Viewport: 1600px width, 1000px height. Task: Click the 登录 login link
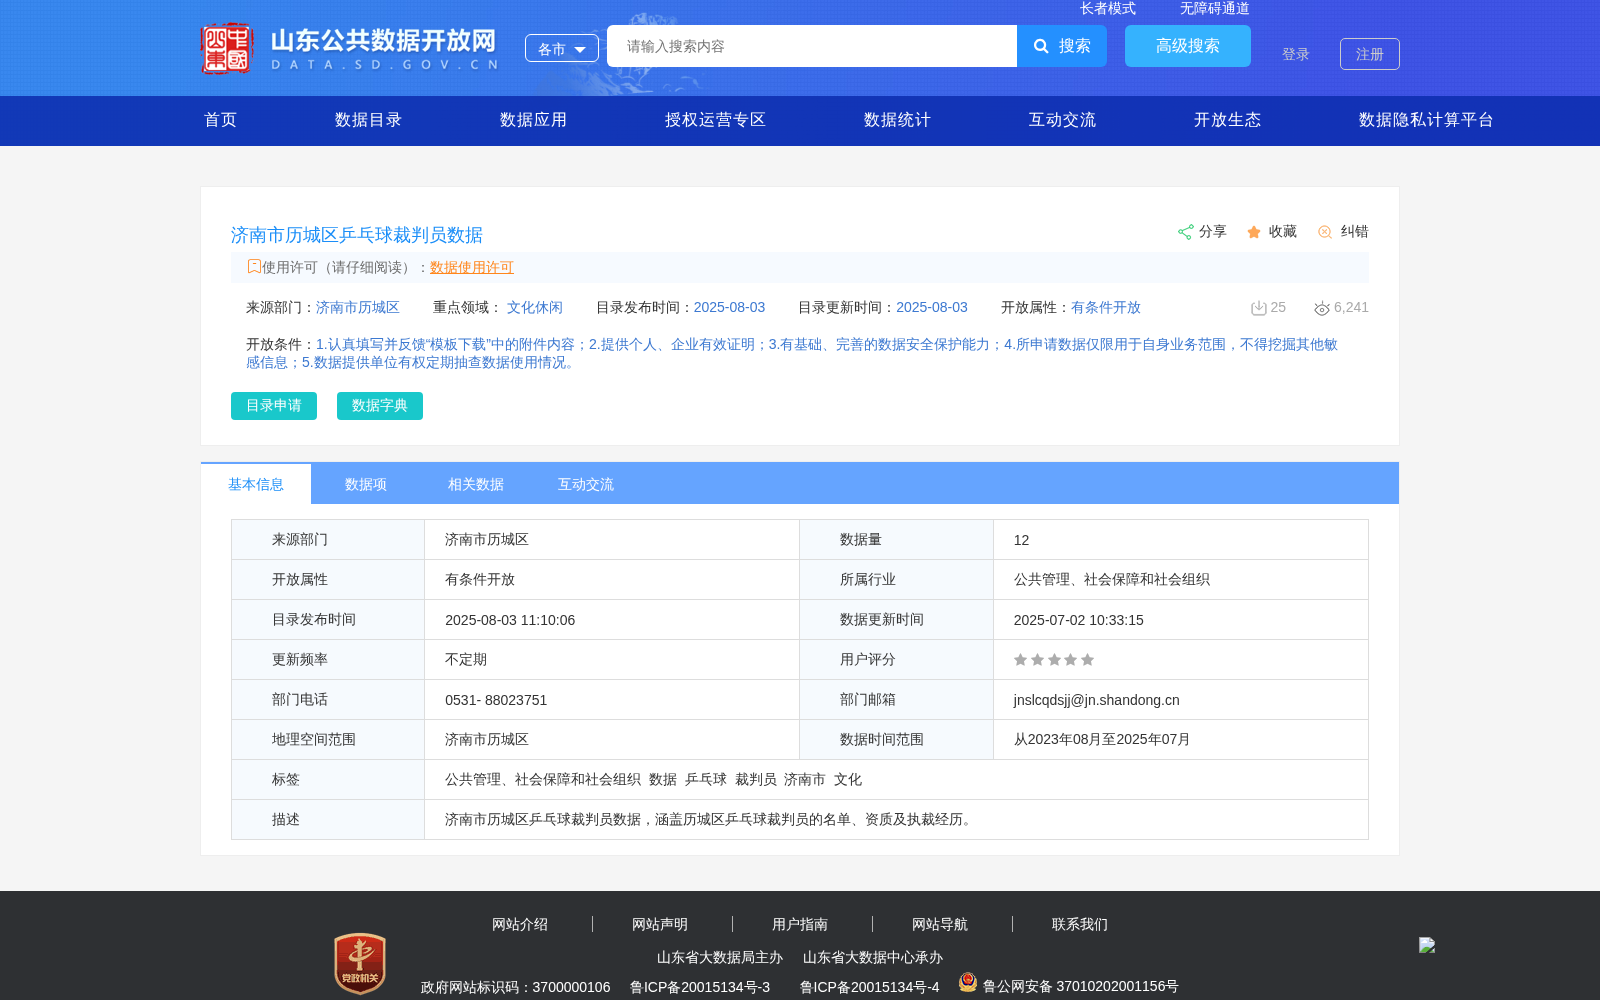pos(1296,54)
